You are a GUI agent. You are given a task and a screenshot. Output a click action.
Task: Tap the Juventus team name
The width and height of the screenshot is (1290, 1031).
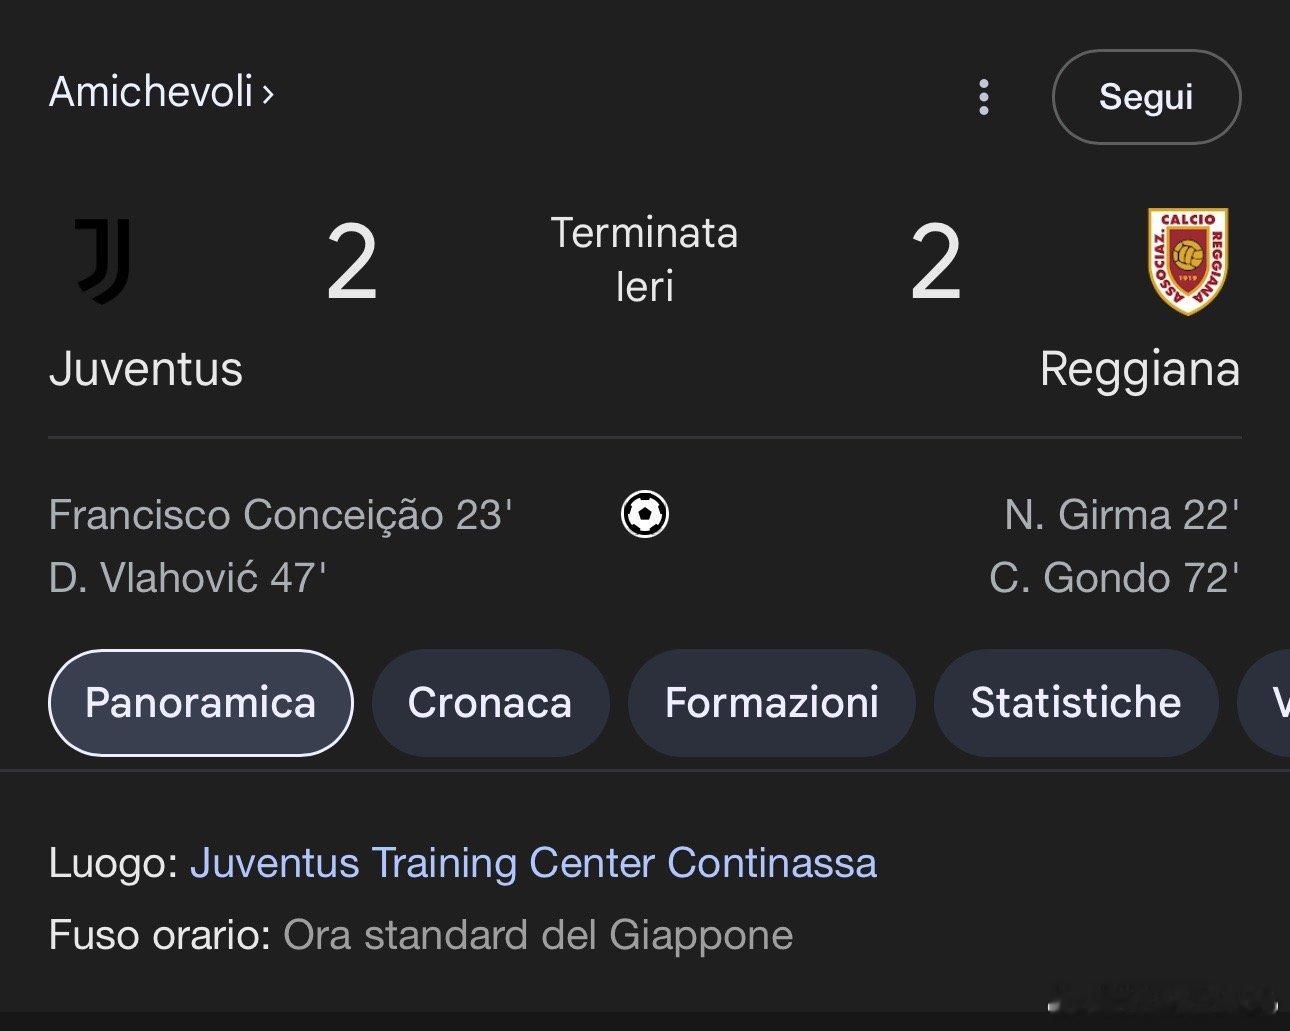[x=146, y=368]
